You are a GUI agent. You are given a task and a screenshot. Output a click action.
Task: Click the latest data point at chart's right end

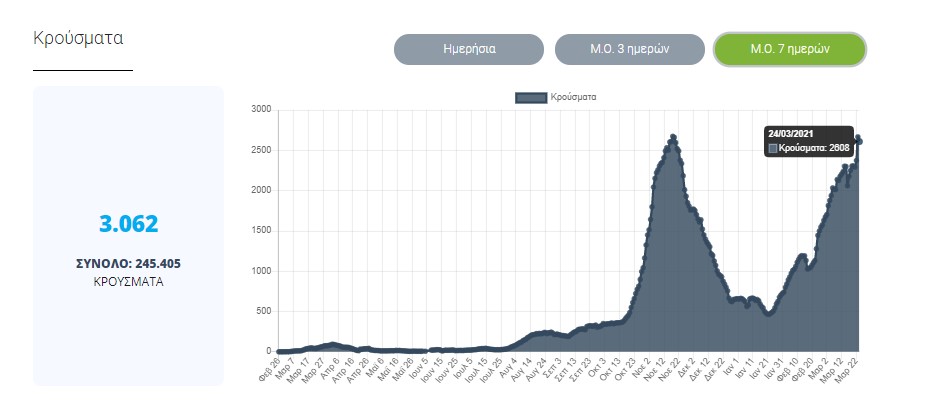click(860, 141)
